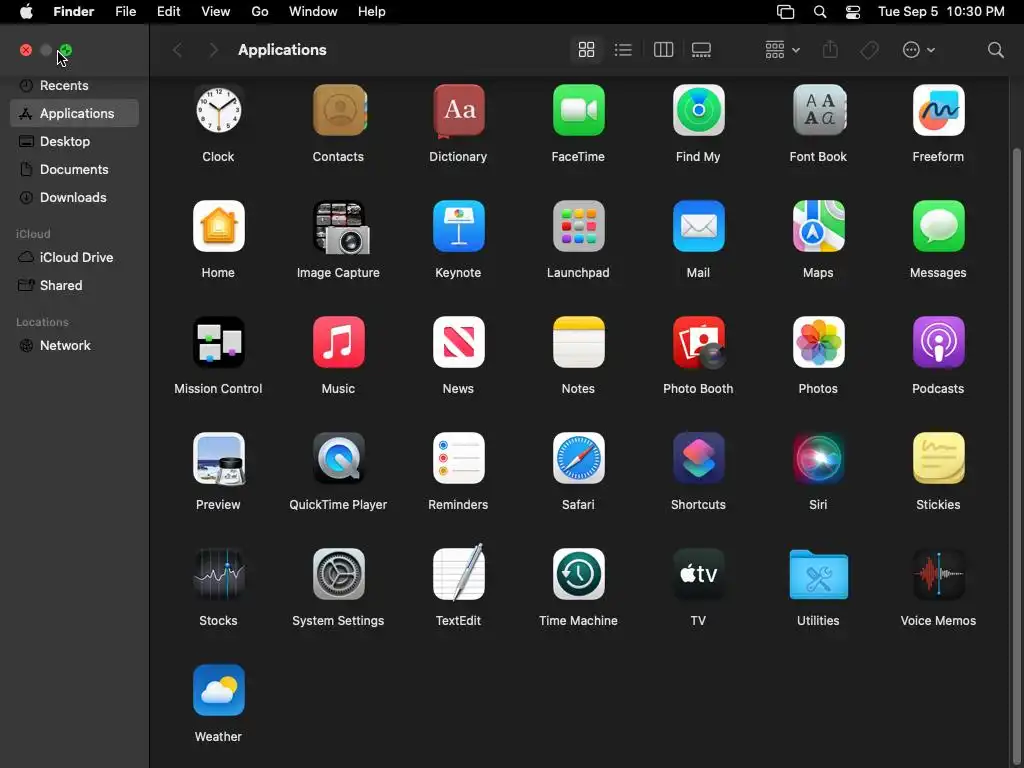Open the Window menu
Screen dimensions: 1024x768
[313, 12]
